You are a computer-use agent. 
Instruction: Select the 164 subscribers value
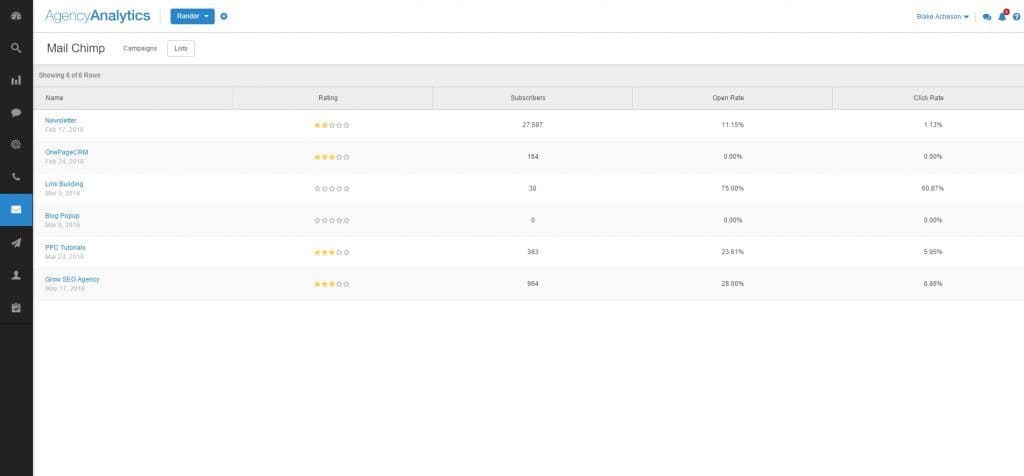(x=532, y=157)
